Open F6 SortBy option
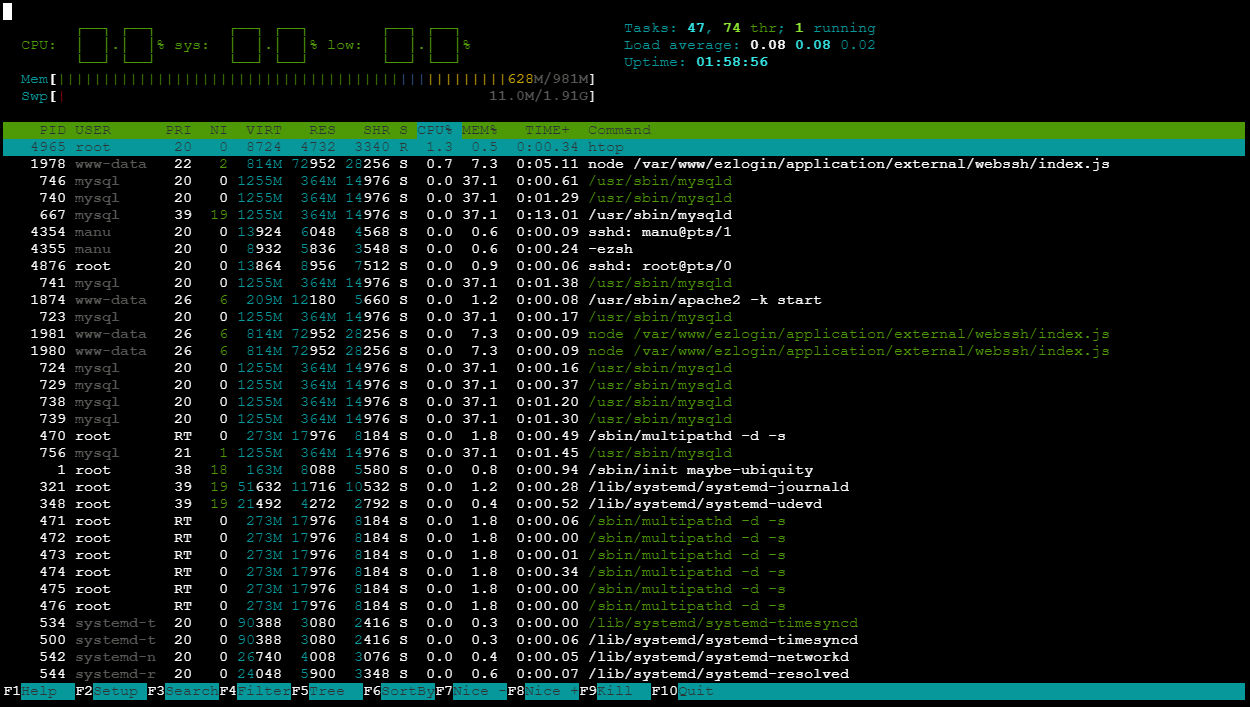This screenshot has height=707, width=1250. click(399, 691)
